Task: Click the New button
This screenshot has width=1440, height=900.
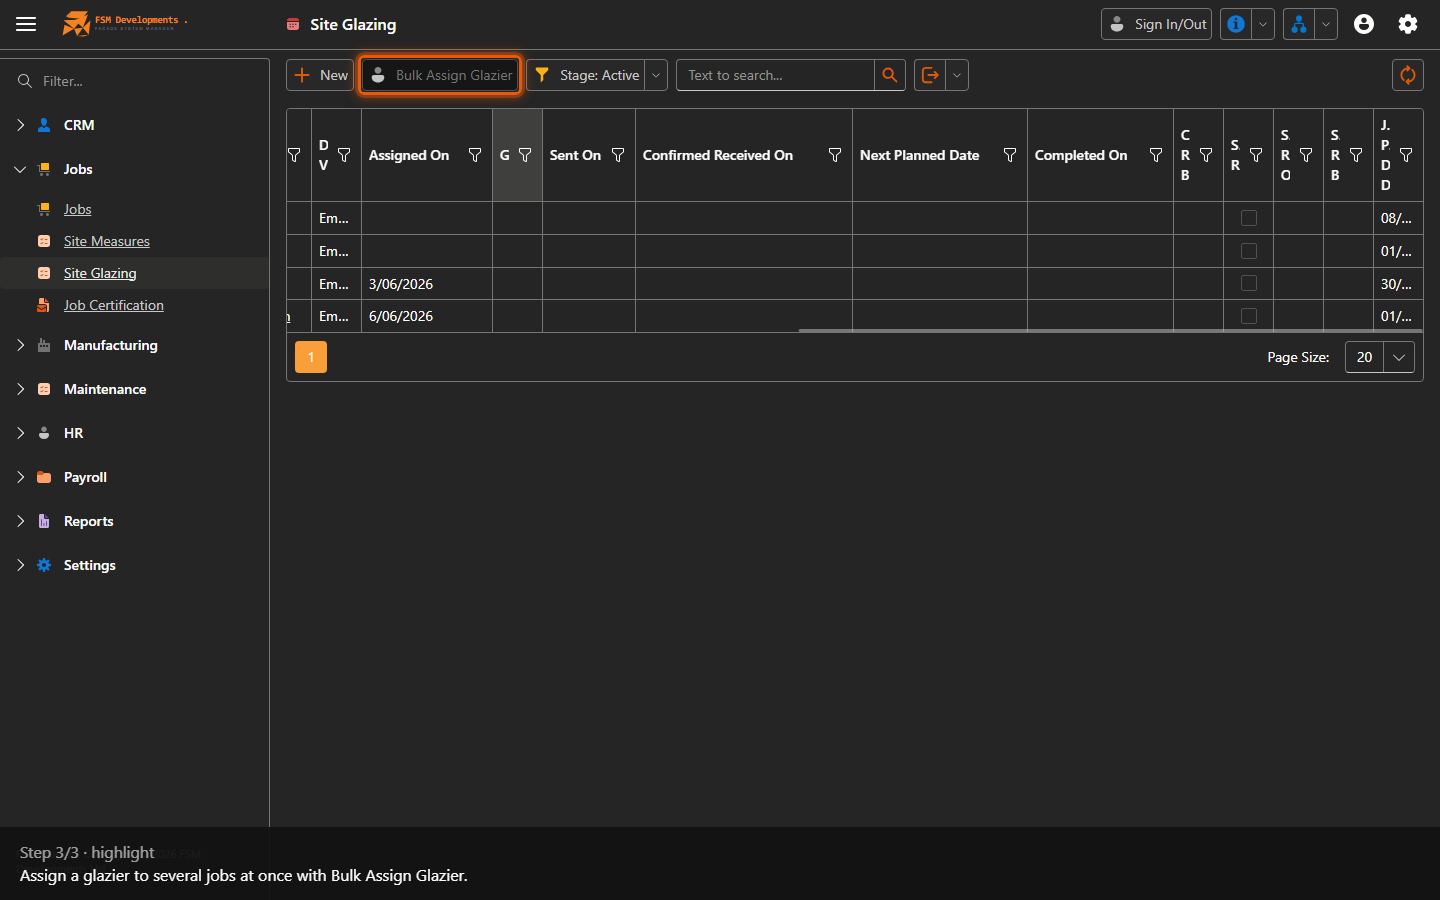Action: pyautogui.click(x=320, y=75)
